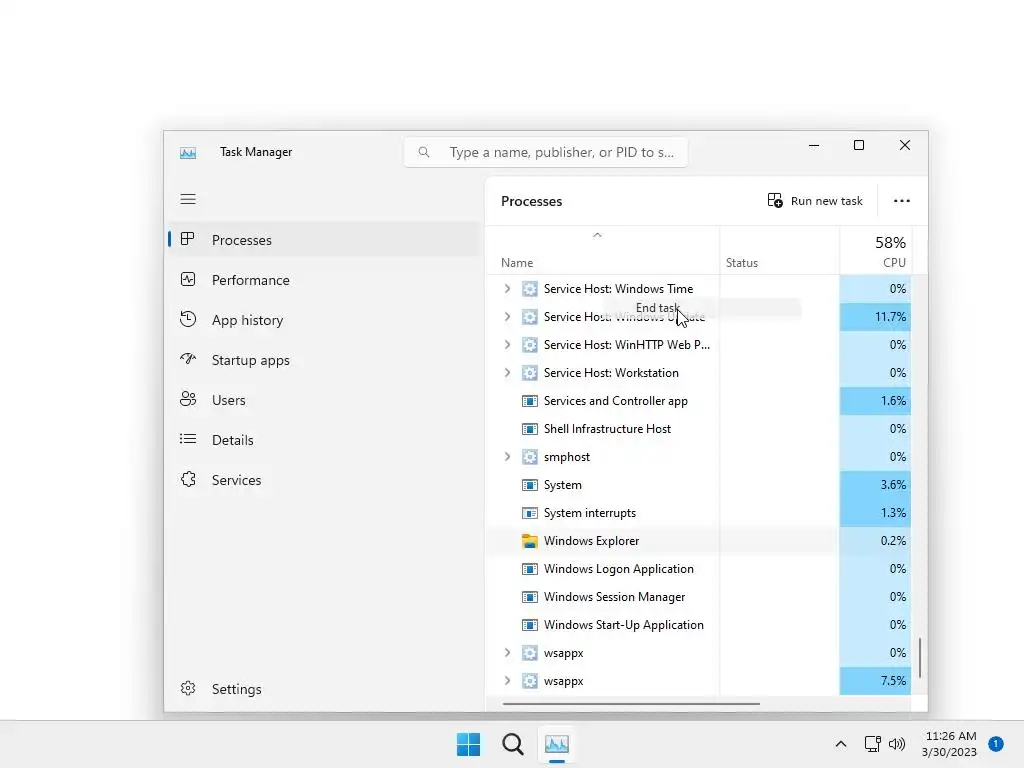Select the System process

pos(698,485)
